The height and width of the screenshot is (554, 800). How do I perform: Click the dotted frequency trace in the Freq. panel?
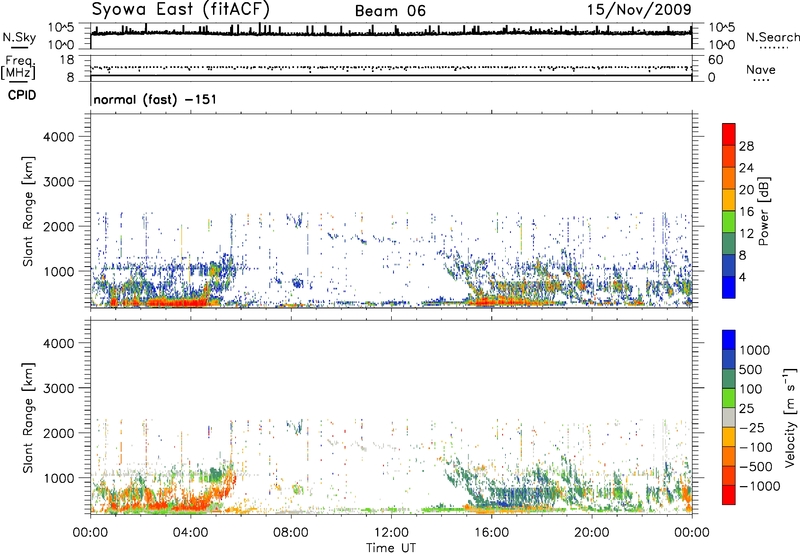(x=391, y=67)
